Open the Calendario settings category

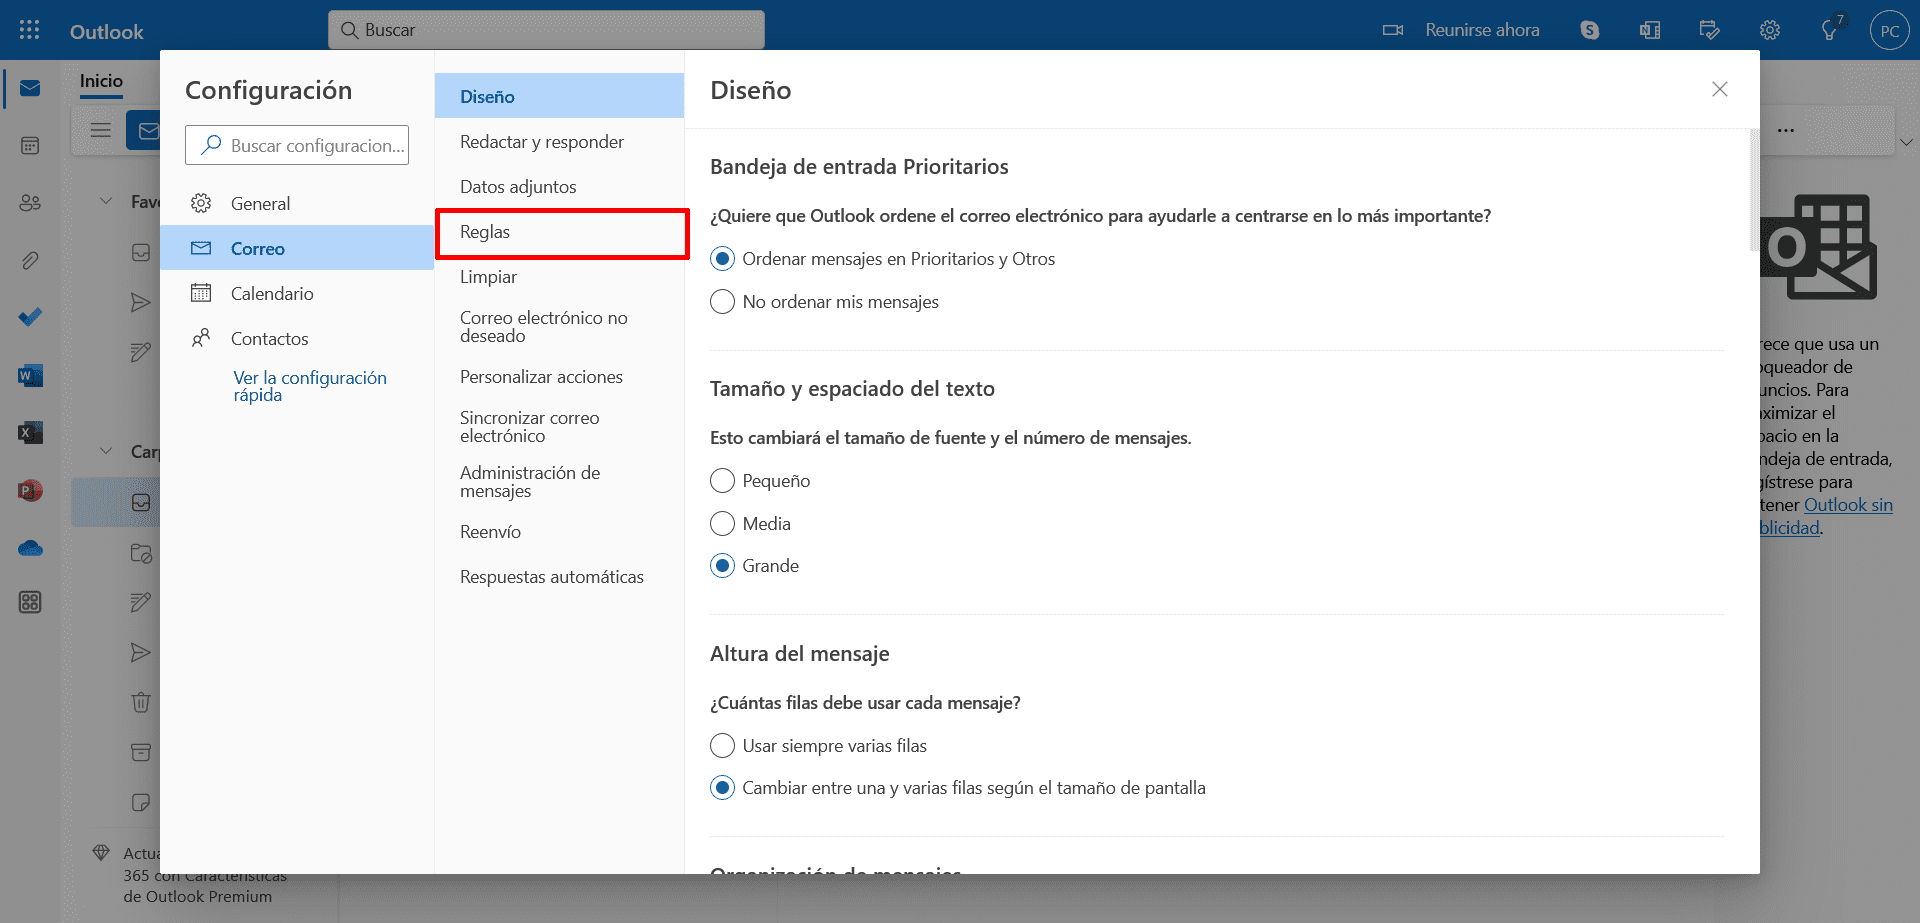(297, 293)
